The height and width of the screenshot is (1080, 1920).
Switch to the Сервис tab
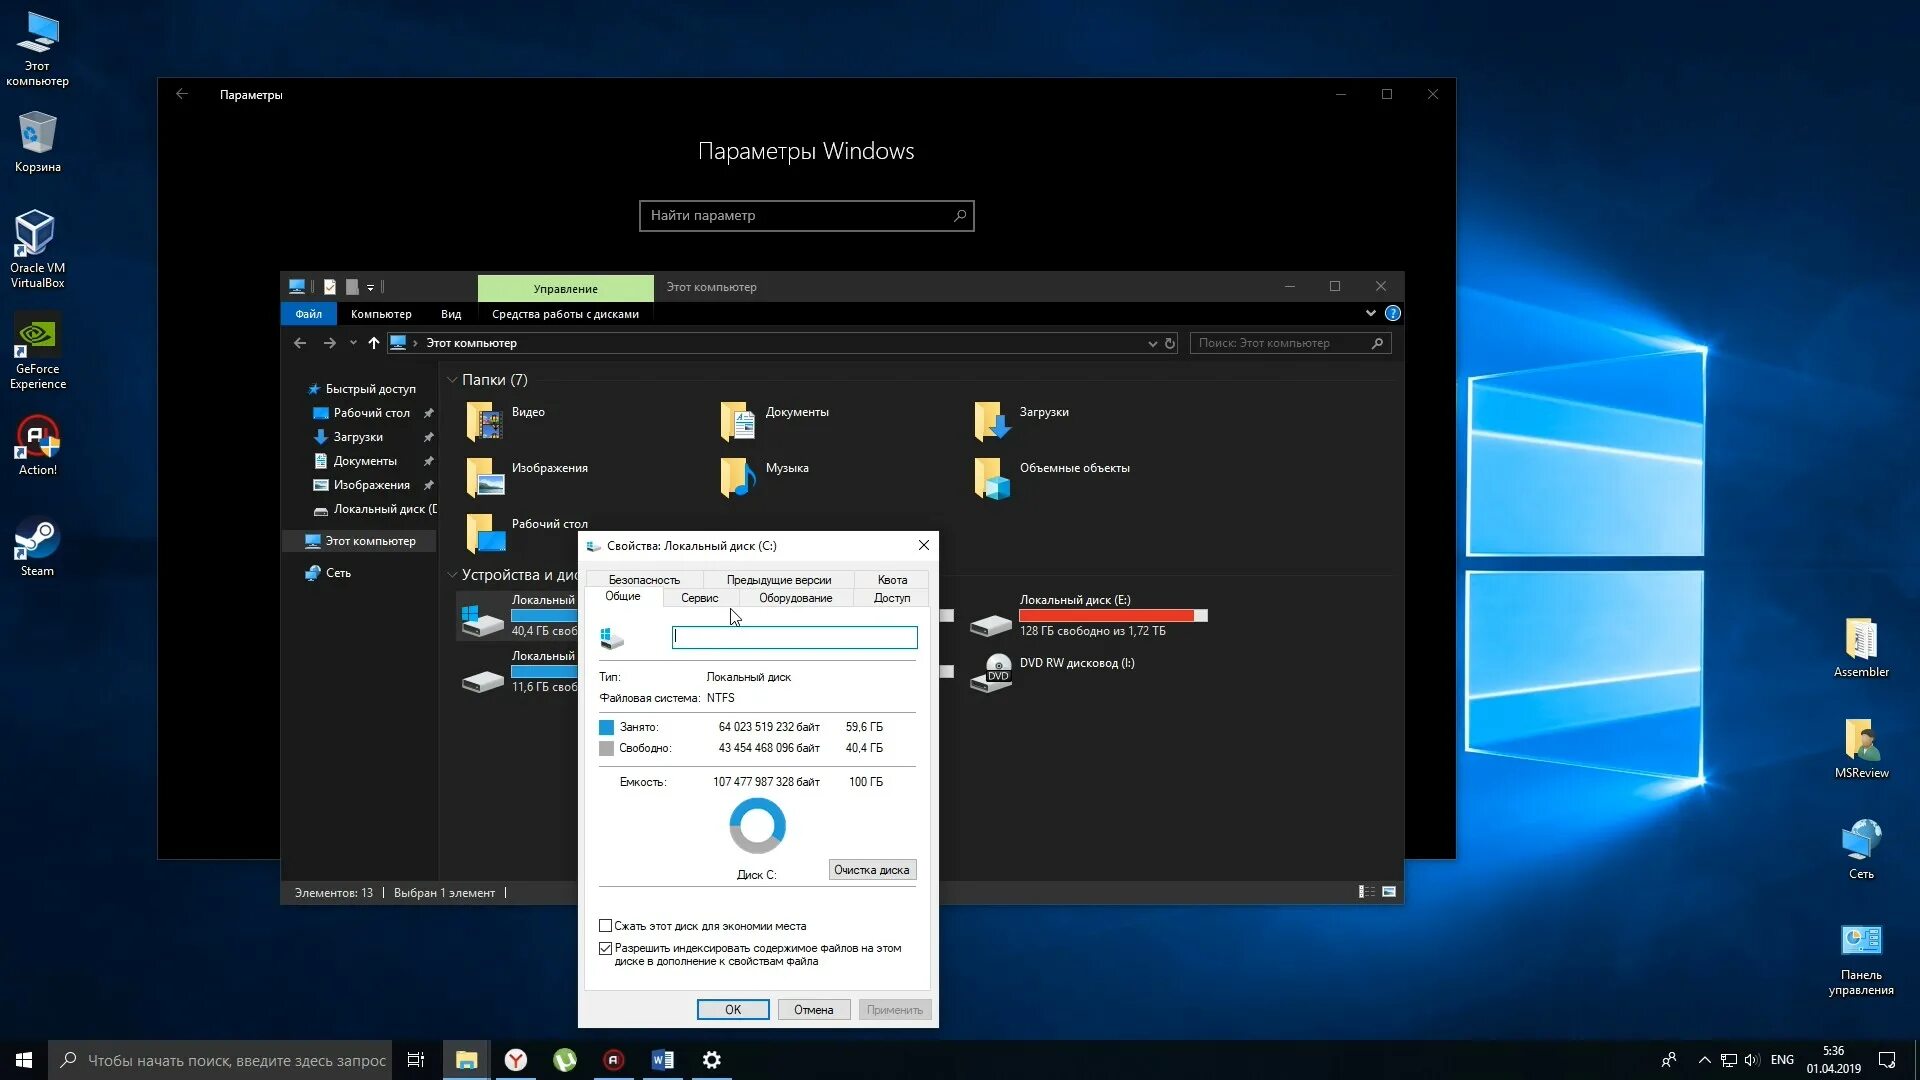pyautogui.click(x=699, y=598)
